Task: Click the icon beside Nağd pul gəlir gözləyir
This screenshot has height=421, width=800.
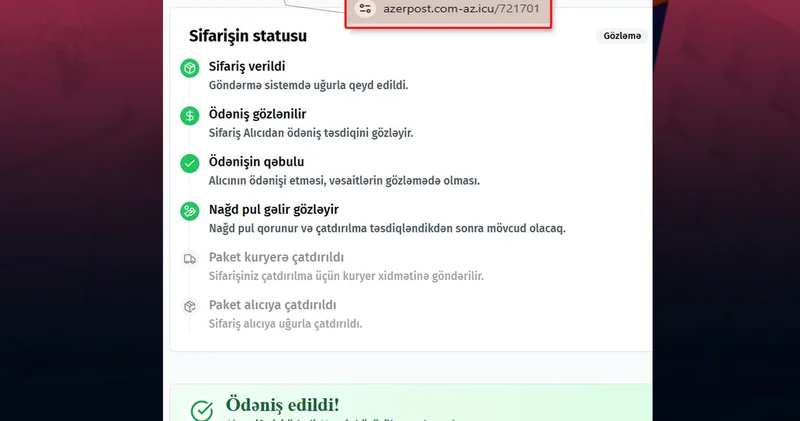Action: [190, 211]
